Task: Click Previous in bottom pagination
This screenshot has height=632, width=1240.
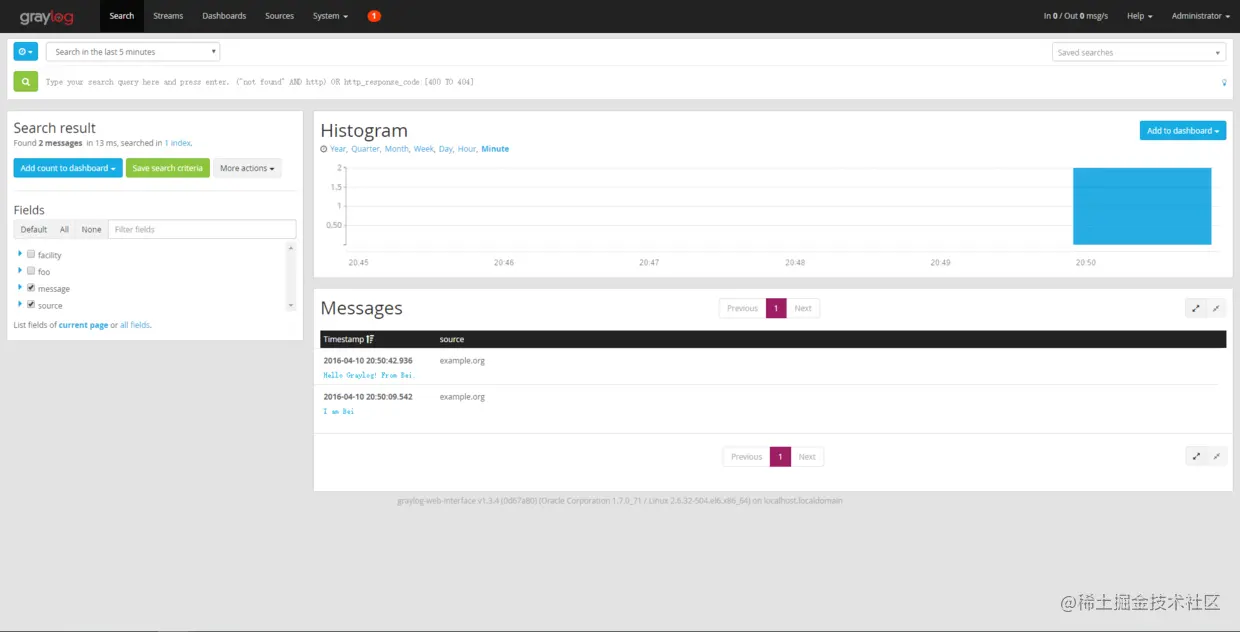Action: [746, 456]
